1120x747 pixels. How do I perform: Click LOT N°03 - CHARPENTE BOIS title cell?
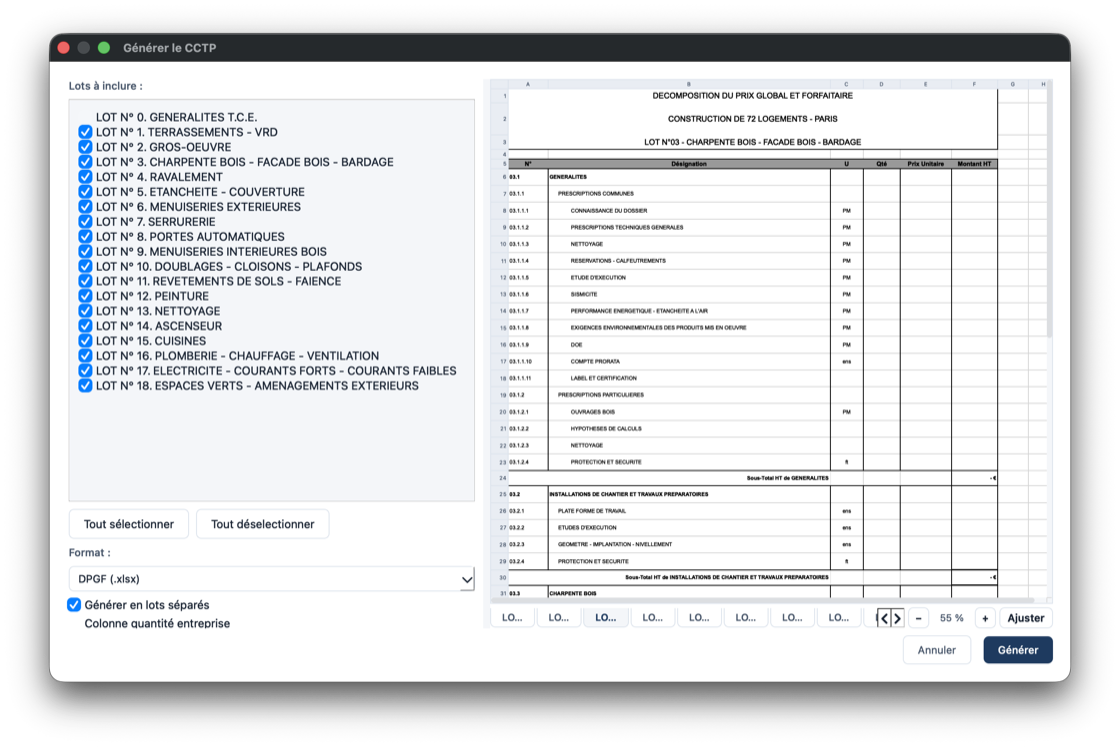tap(752, 142)
